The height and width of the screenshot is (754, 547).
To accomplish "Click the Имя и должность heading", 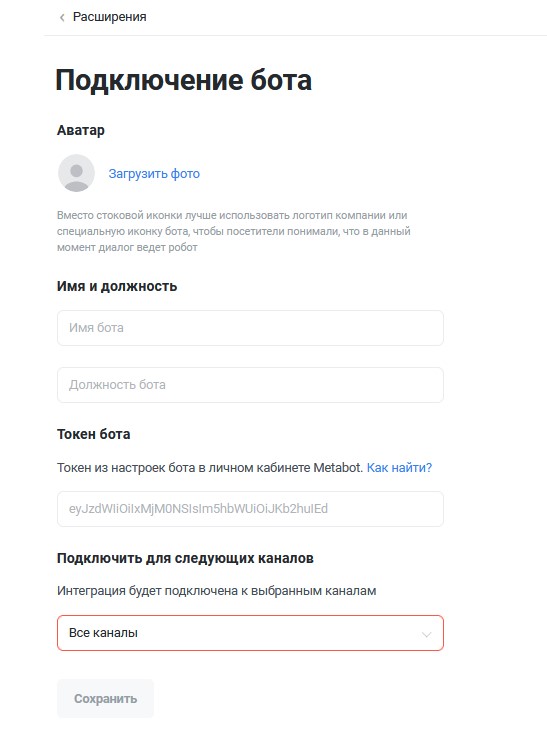I will coord(117,286).
